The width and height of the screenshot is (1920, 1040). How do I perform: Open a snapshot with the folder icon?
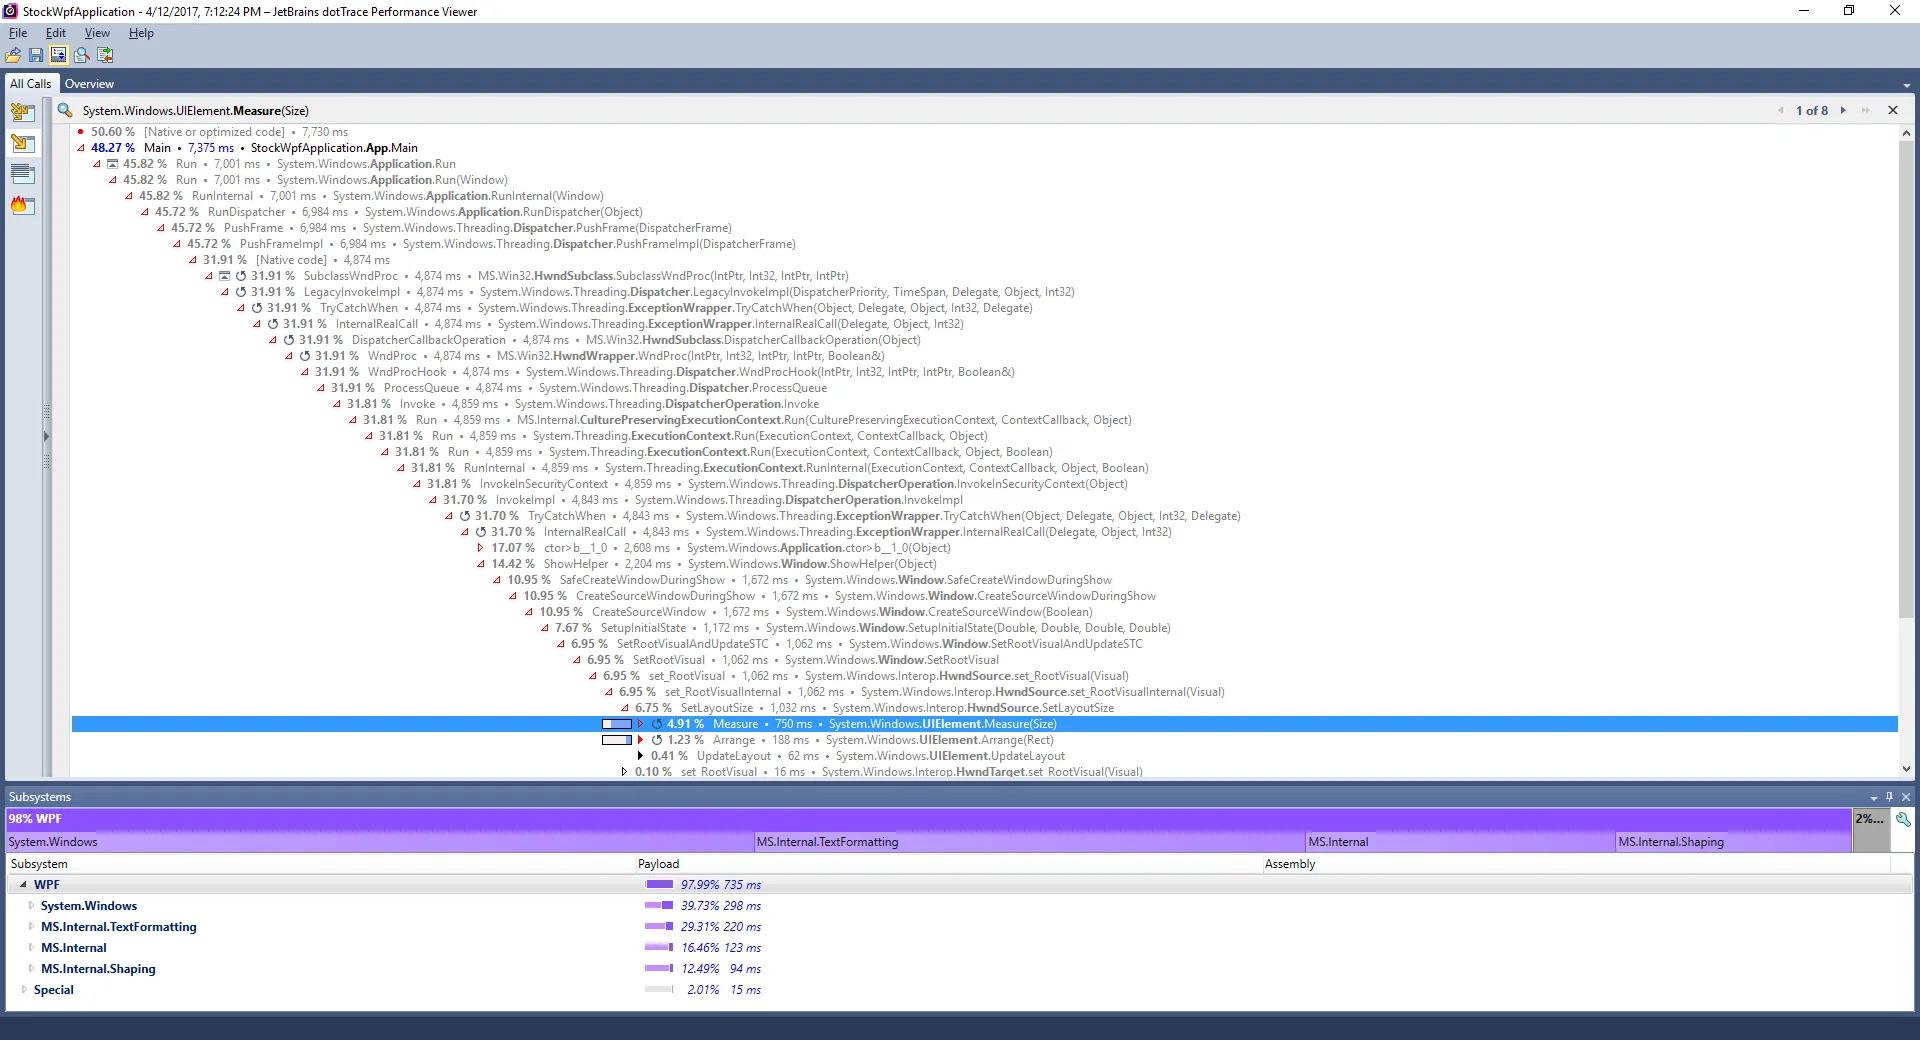(x=13, y=55)
